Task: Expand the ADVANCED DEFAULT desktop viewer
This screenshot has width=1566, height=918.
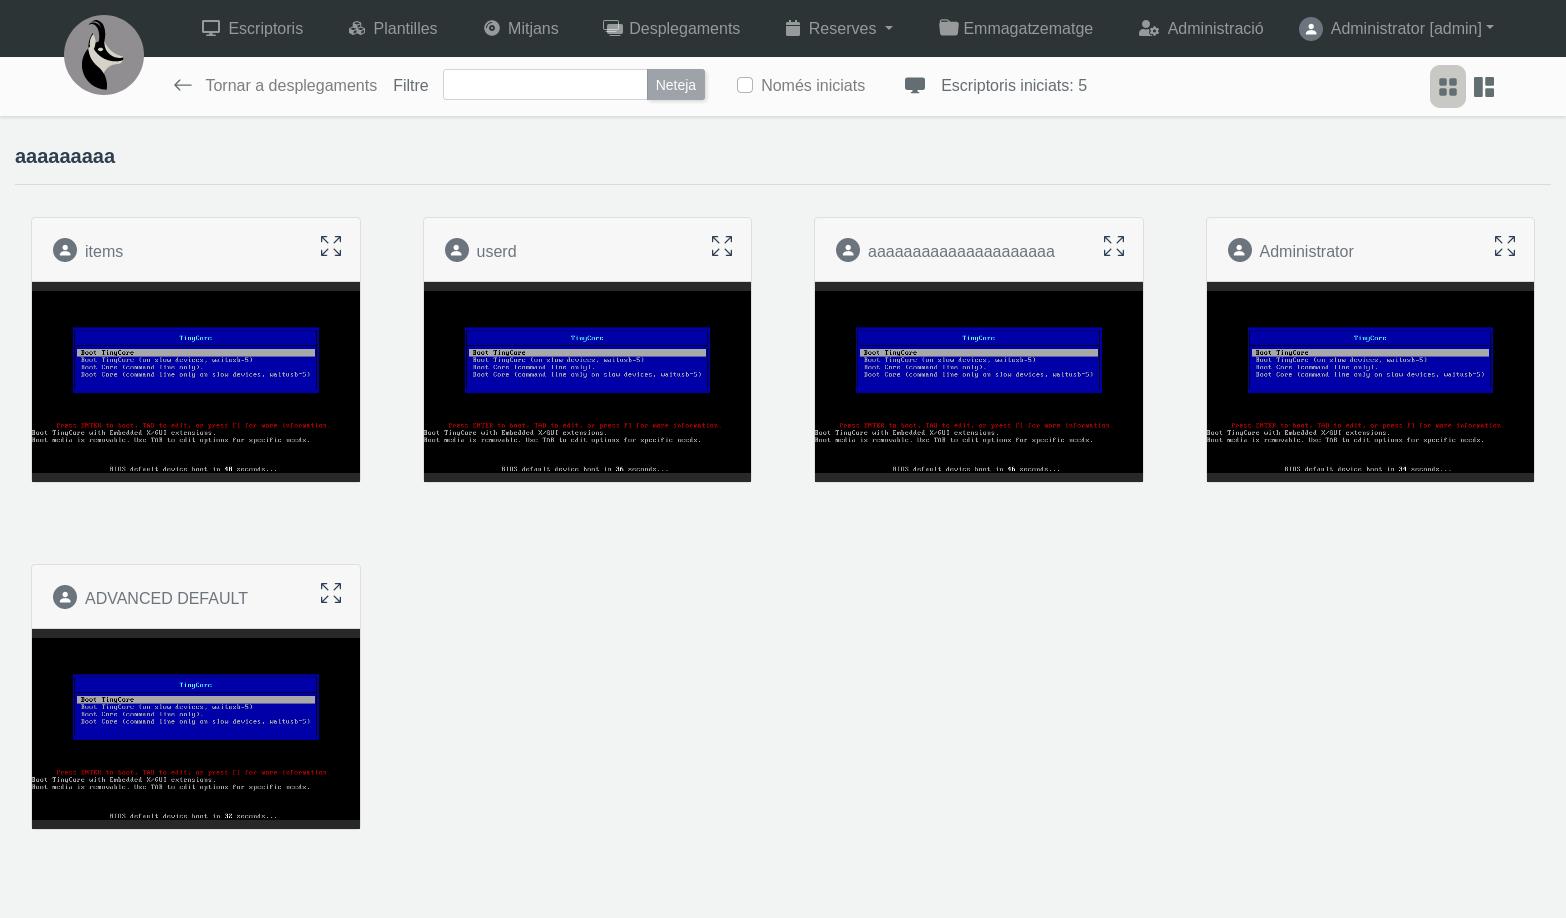Action: coord(331,593)
